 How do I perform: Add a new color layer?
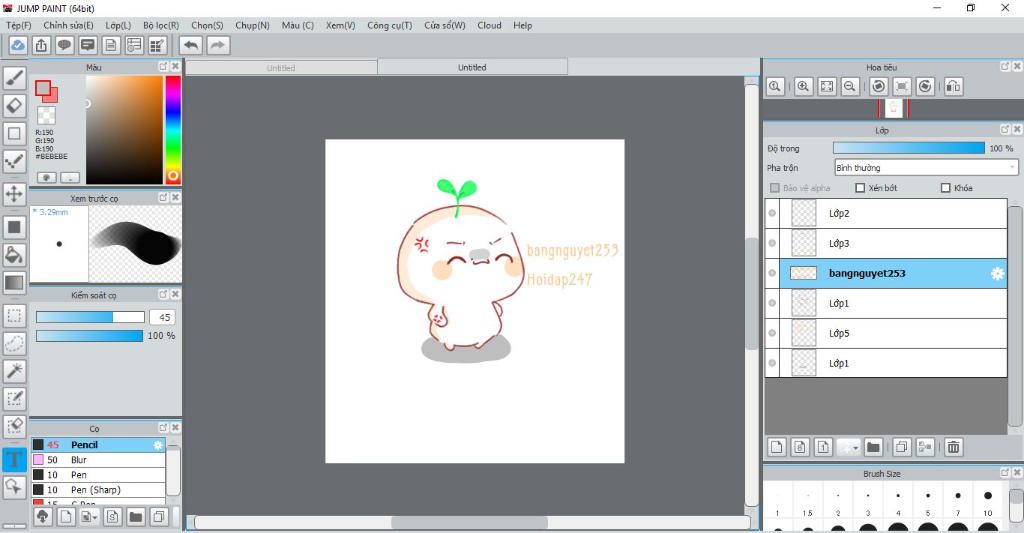click(x=776, y=447)
